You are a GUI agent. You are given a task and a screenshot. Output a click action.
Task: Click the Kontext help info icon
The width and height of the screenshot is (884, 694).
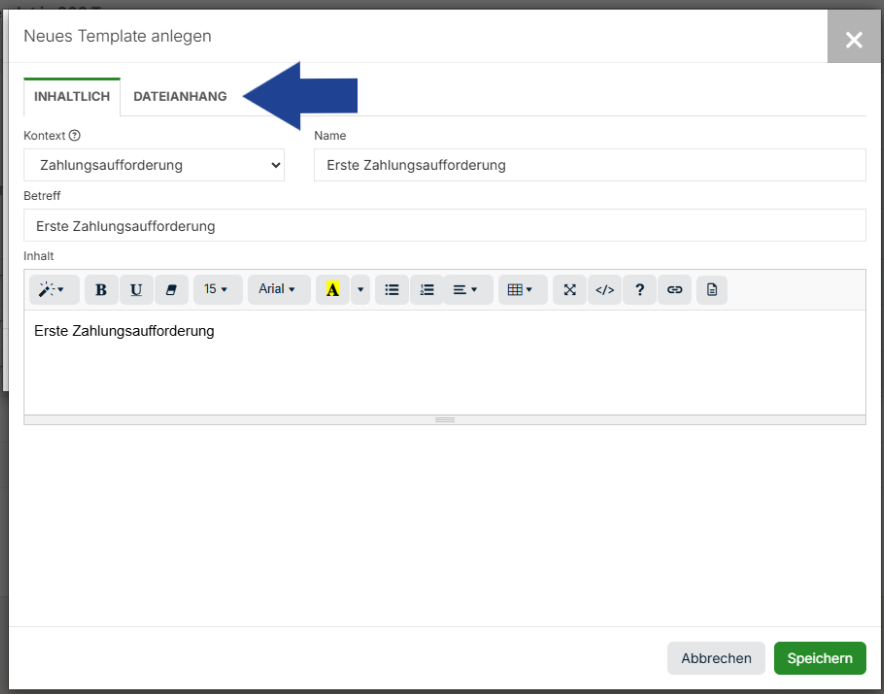75,136
